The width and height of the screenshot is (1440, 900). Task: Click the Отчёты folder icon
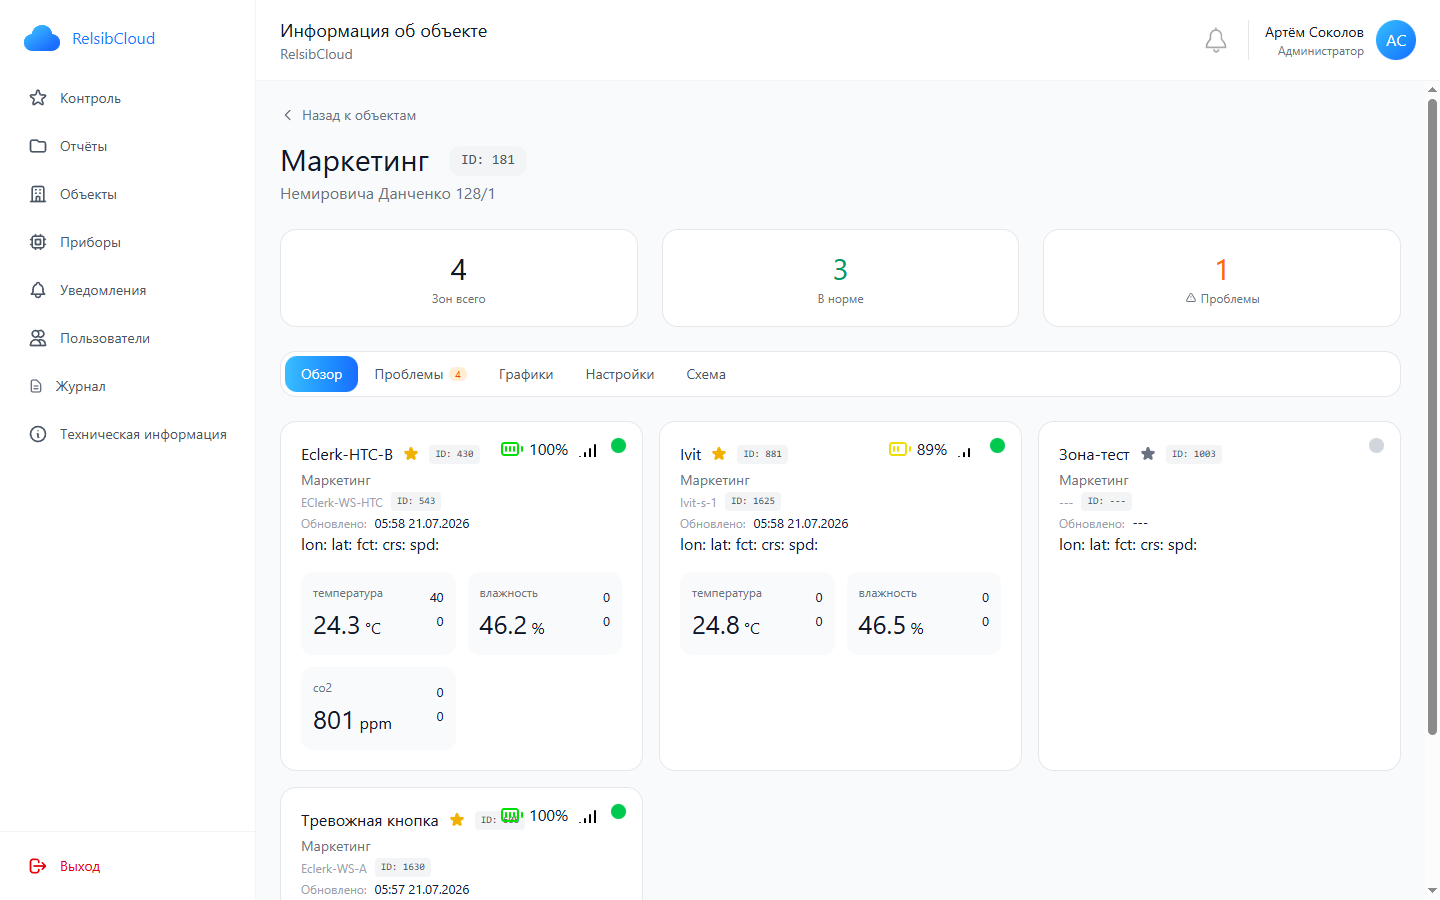pos(38,146)
